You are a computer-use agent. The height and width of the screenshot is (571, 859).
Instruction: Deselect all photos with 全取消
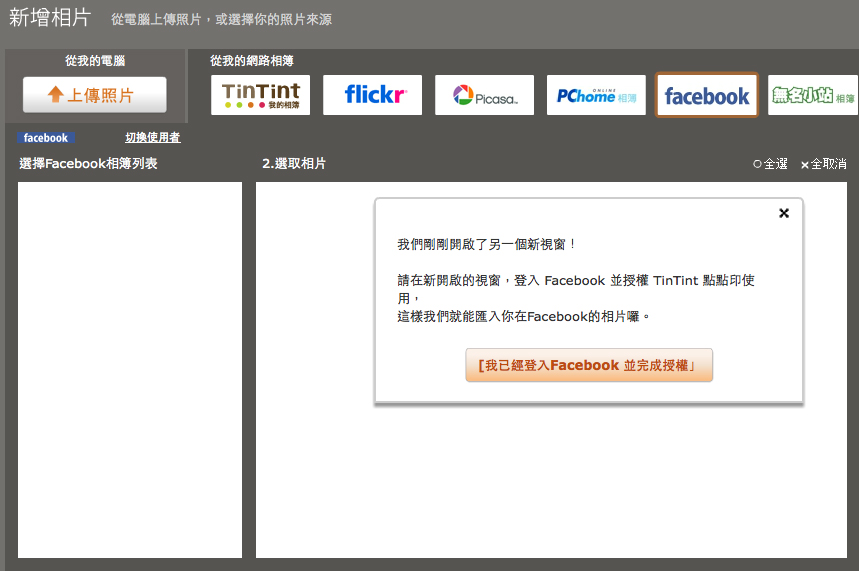(x=823, y=164)
